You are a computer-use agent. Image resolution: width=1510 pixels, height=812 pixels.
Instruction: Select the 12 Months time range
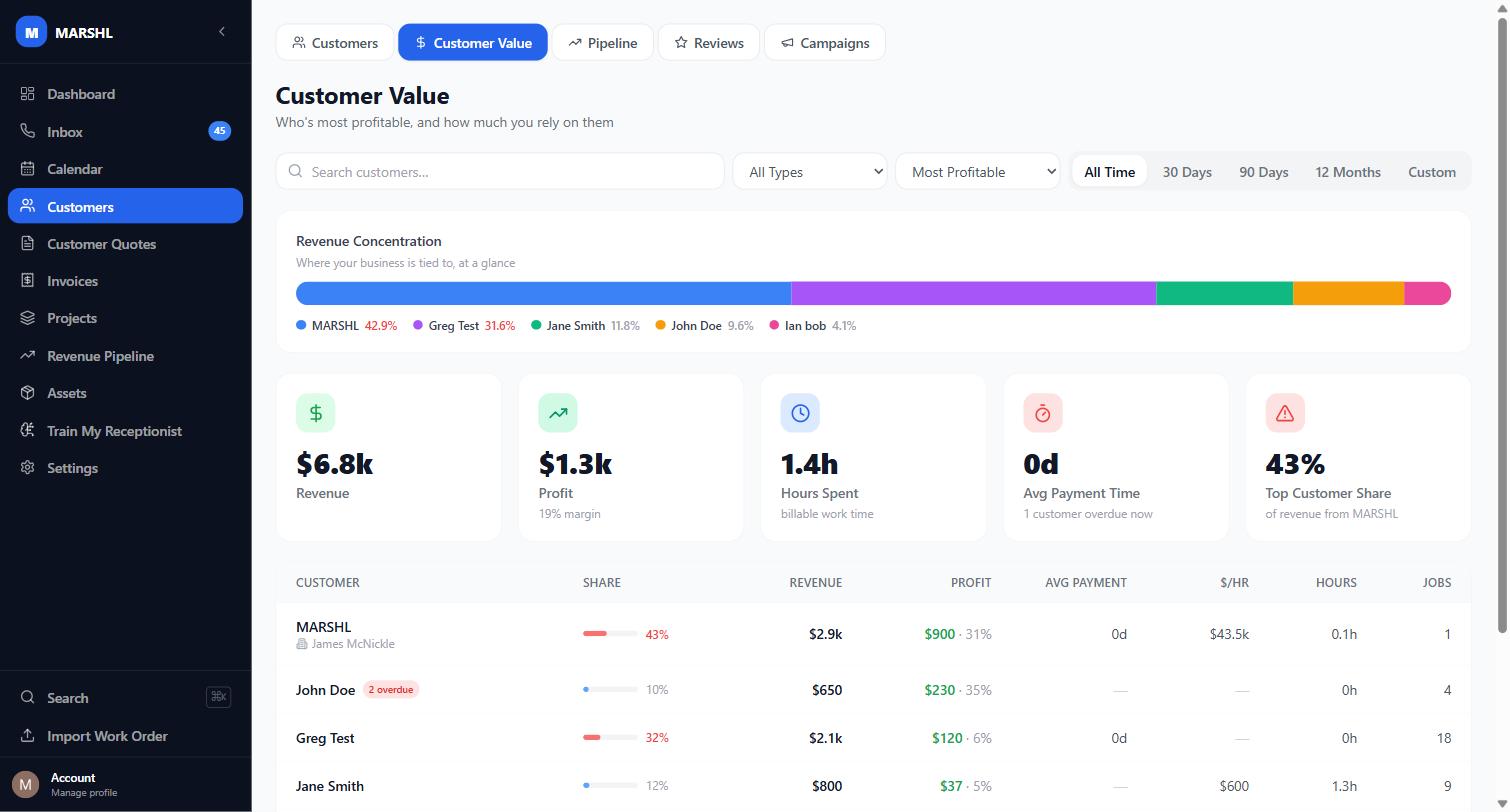(1348, 172)
